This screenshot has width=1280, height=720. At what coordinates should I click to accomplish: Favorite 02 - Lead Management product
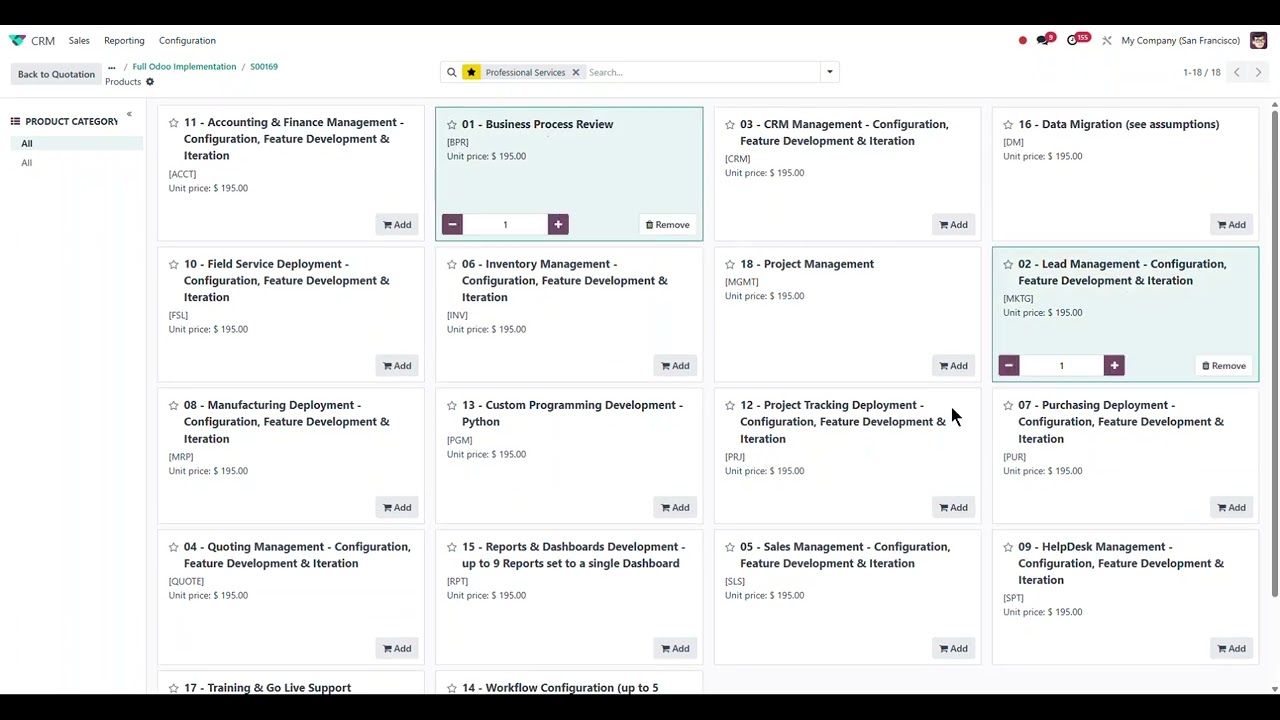coord(1008,264)
